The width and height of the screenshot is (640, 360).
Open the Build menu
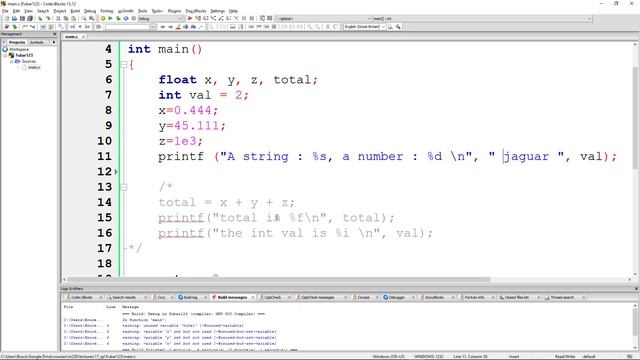click(x=75, y=11)
